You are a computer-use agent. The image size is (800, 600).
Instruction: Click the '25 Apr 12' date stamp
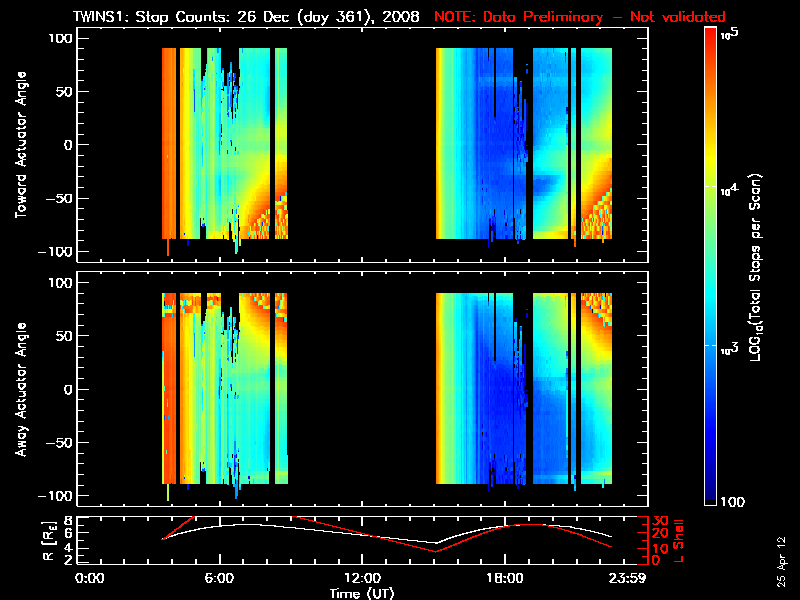point(782,561)
